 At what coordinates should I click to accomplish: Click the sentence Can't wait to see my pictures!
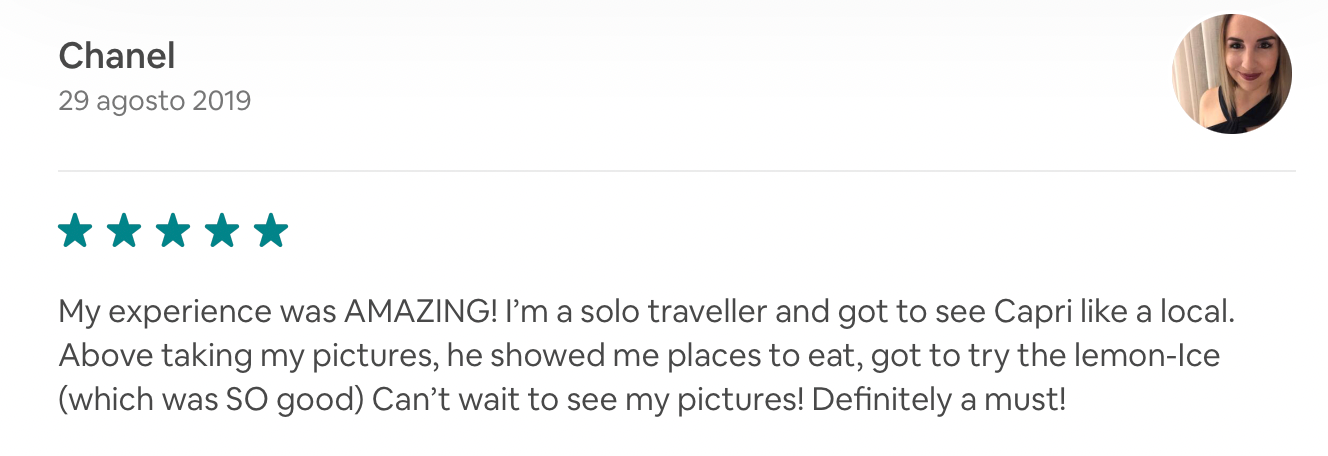(588, 400)
